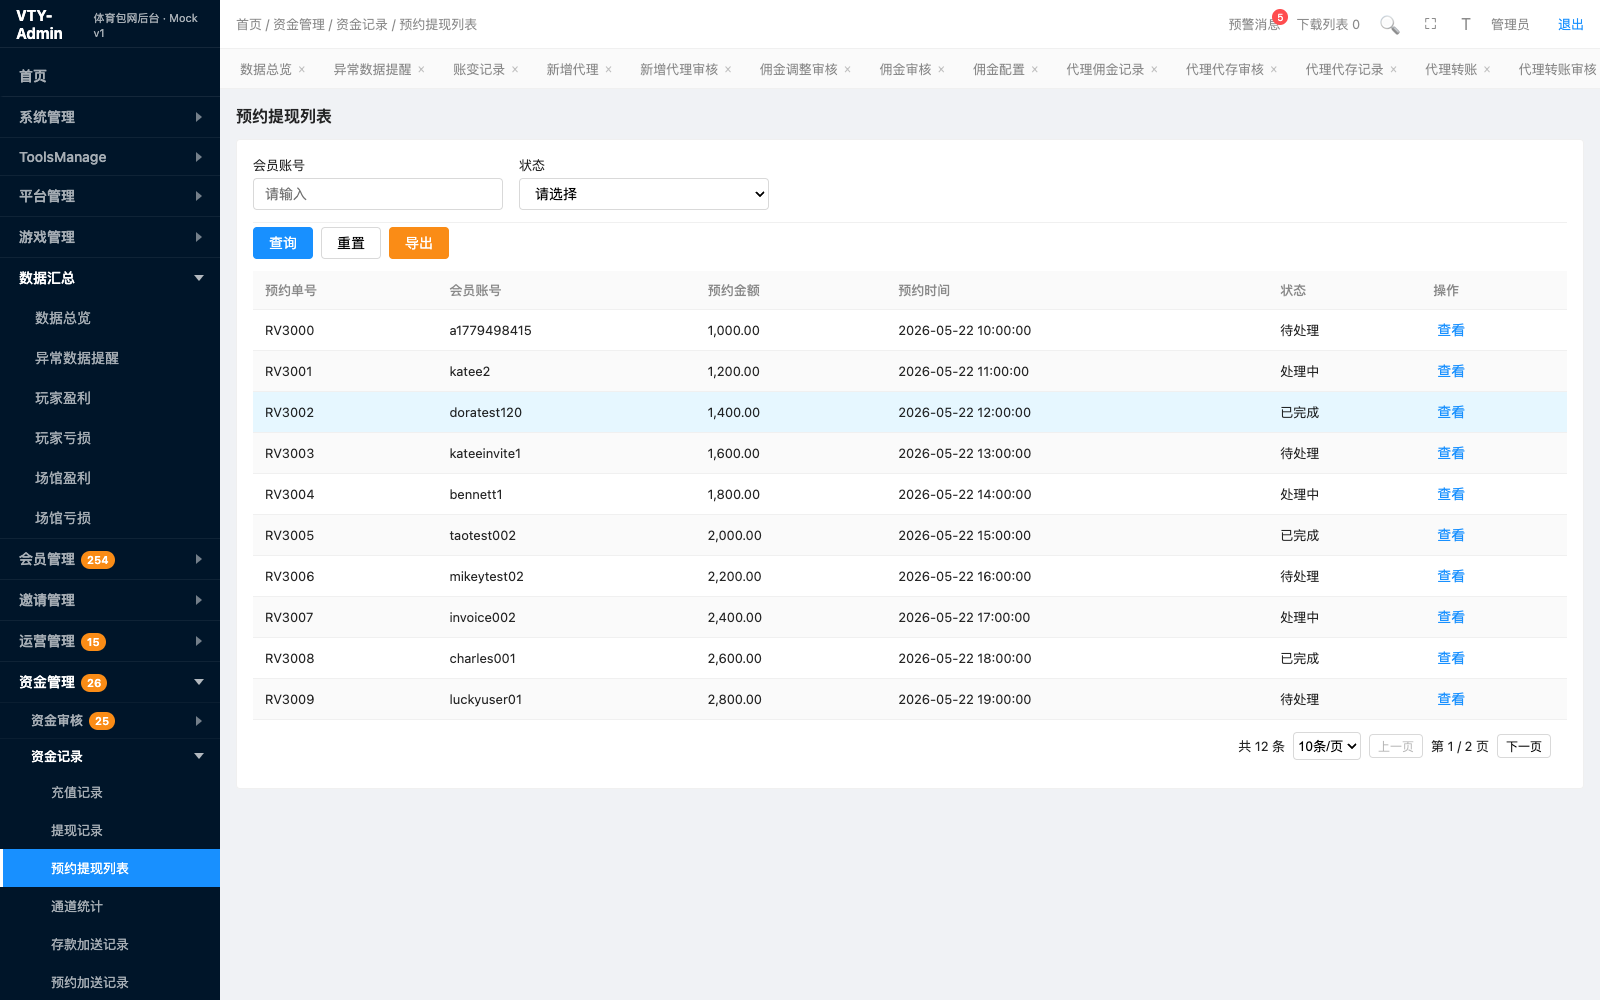Close the 账变记录 tab
The width and height of the screenshot is (1600, 1000).
[515, 70]
